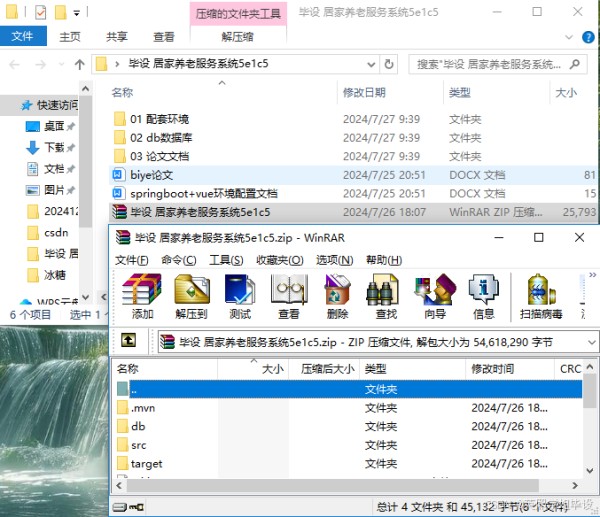Click the Extract To (解压到) toolbar icon

(191, 297)
